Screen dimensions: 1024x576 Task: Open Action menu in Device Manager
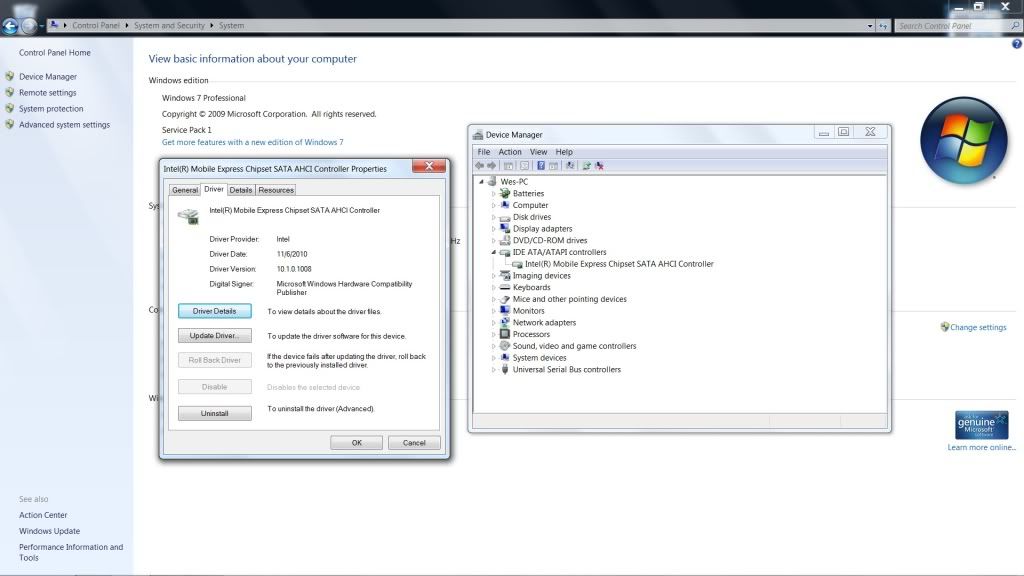[510, 152]
